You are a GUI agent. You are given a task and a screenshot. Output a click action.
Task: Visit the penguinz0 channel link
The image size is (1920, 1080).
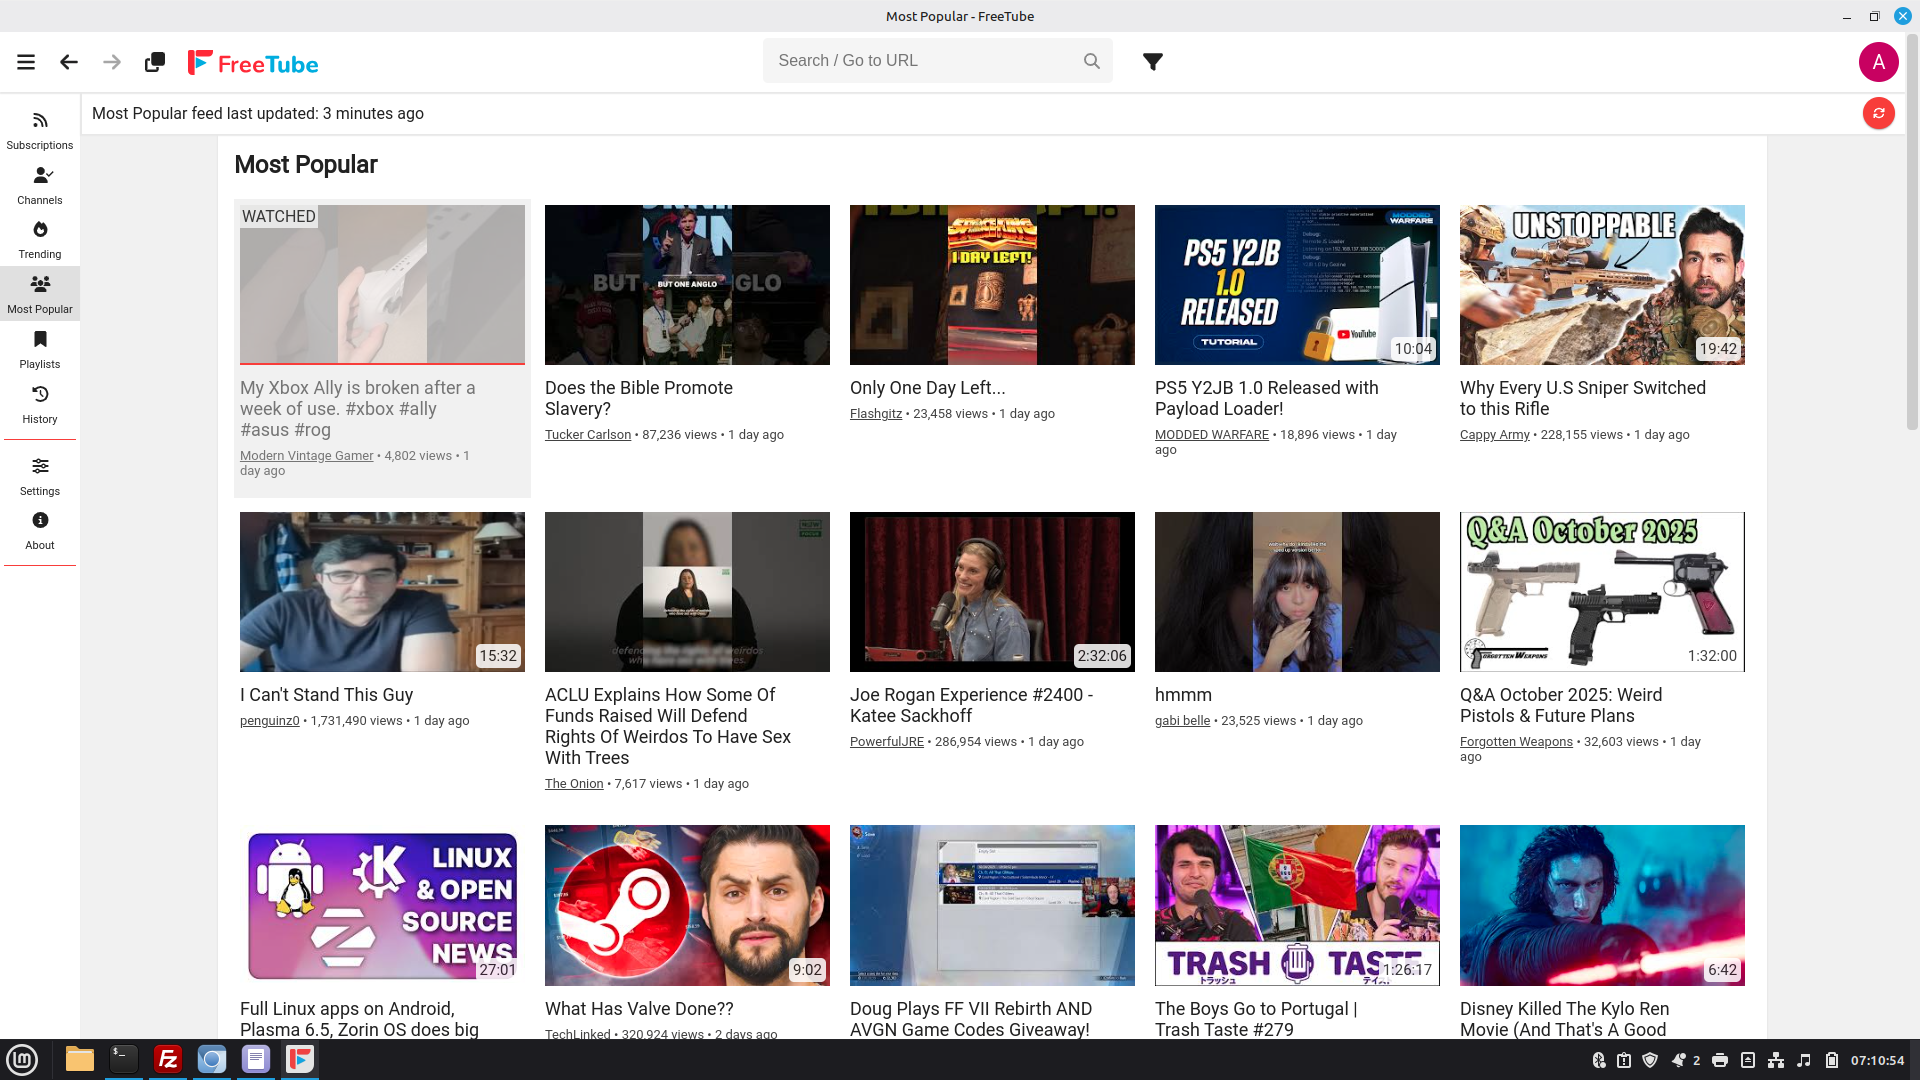pos(270,721)
